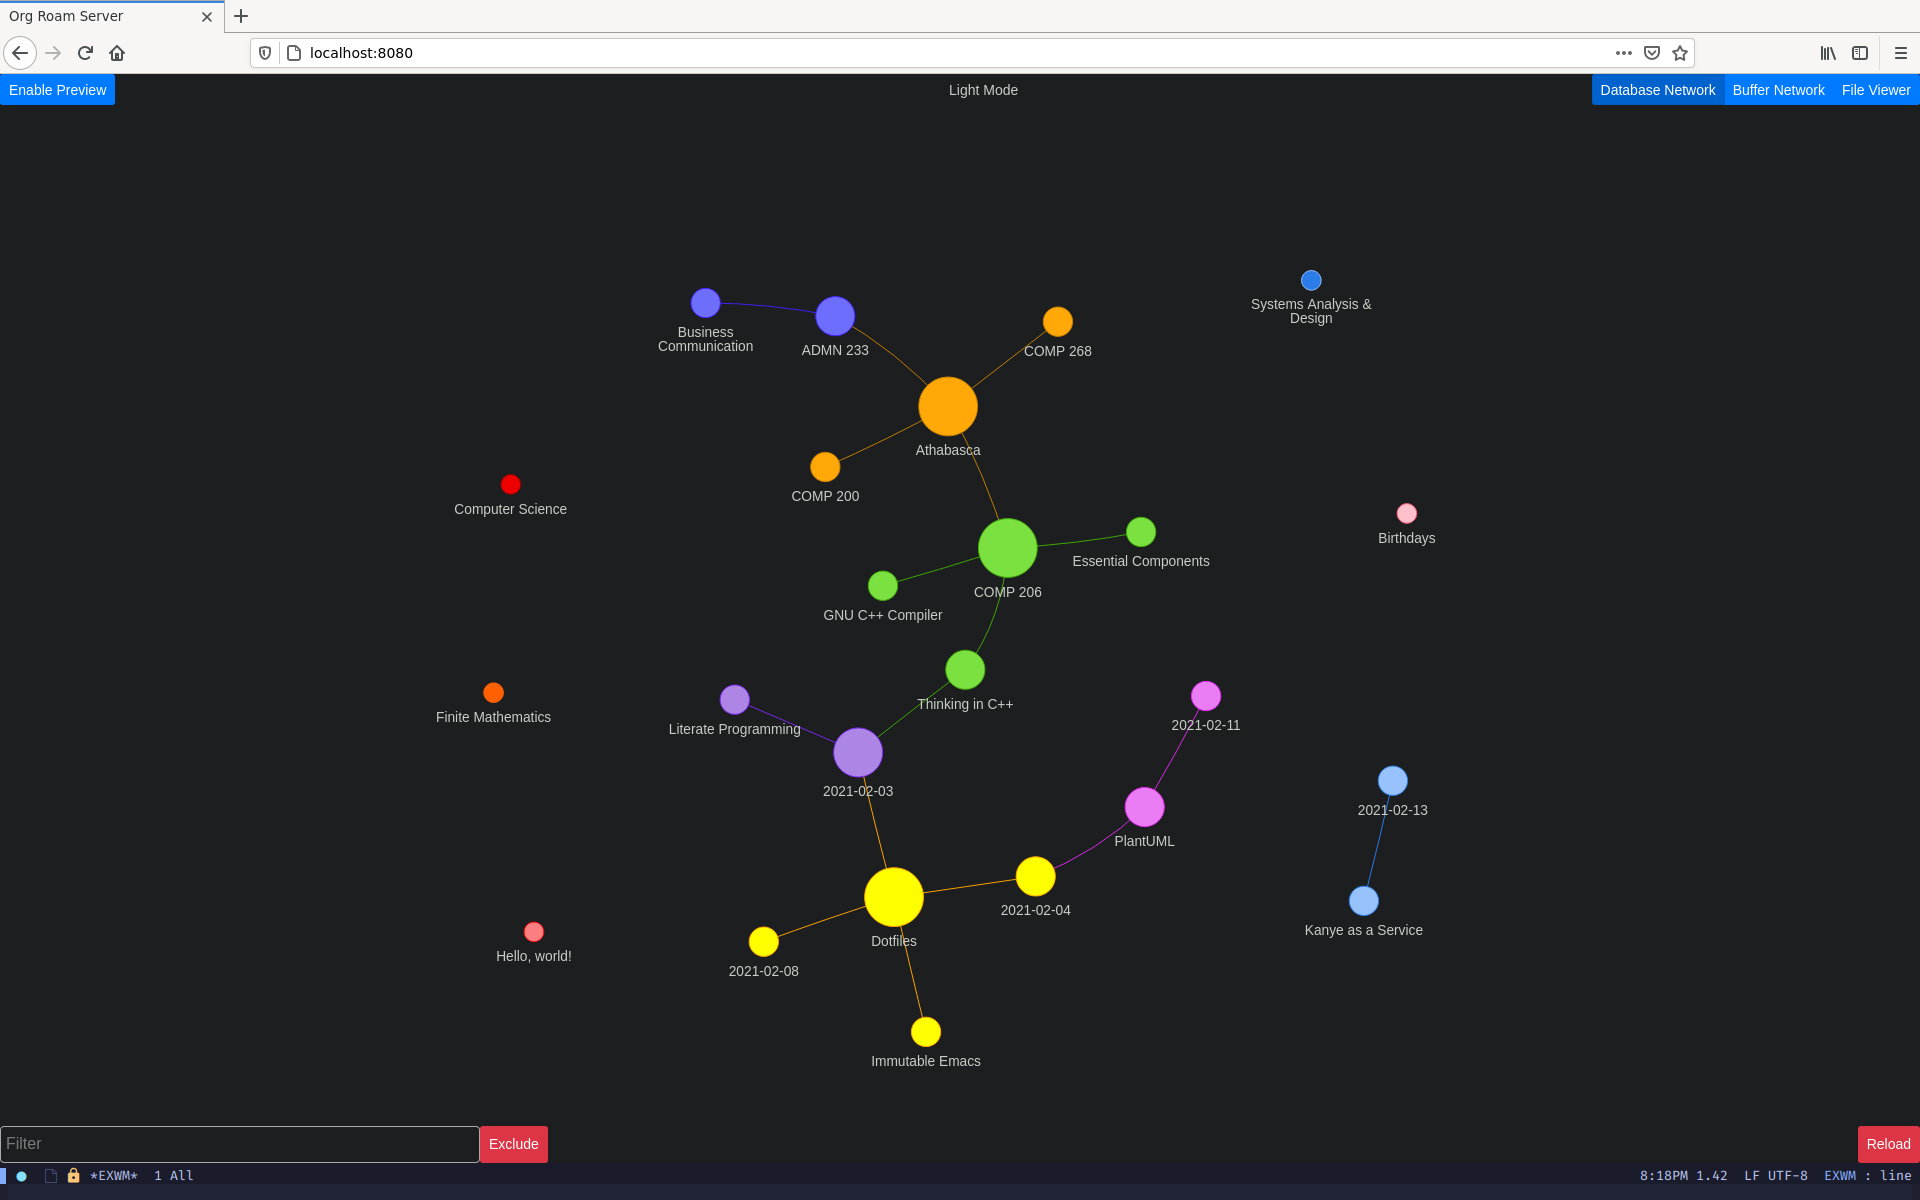The image size is (1920, 1200).
Task: Click the Exclude filter button
Action: tap(513, 1143)
